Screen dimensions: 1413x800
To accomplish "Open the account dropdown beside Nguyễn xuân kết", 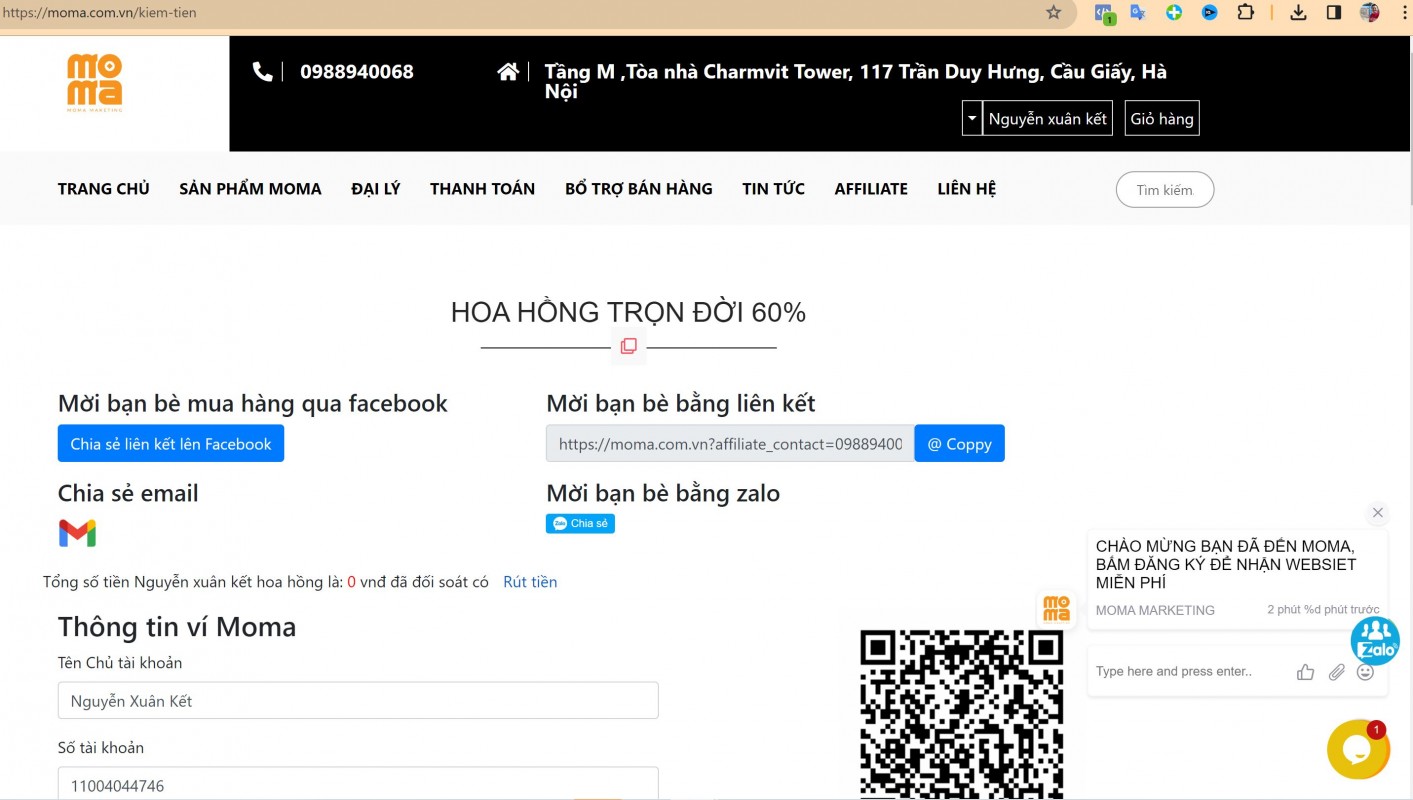I will click(x=970, y=118).
